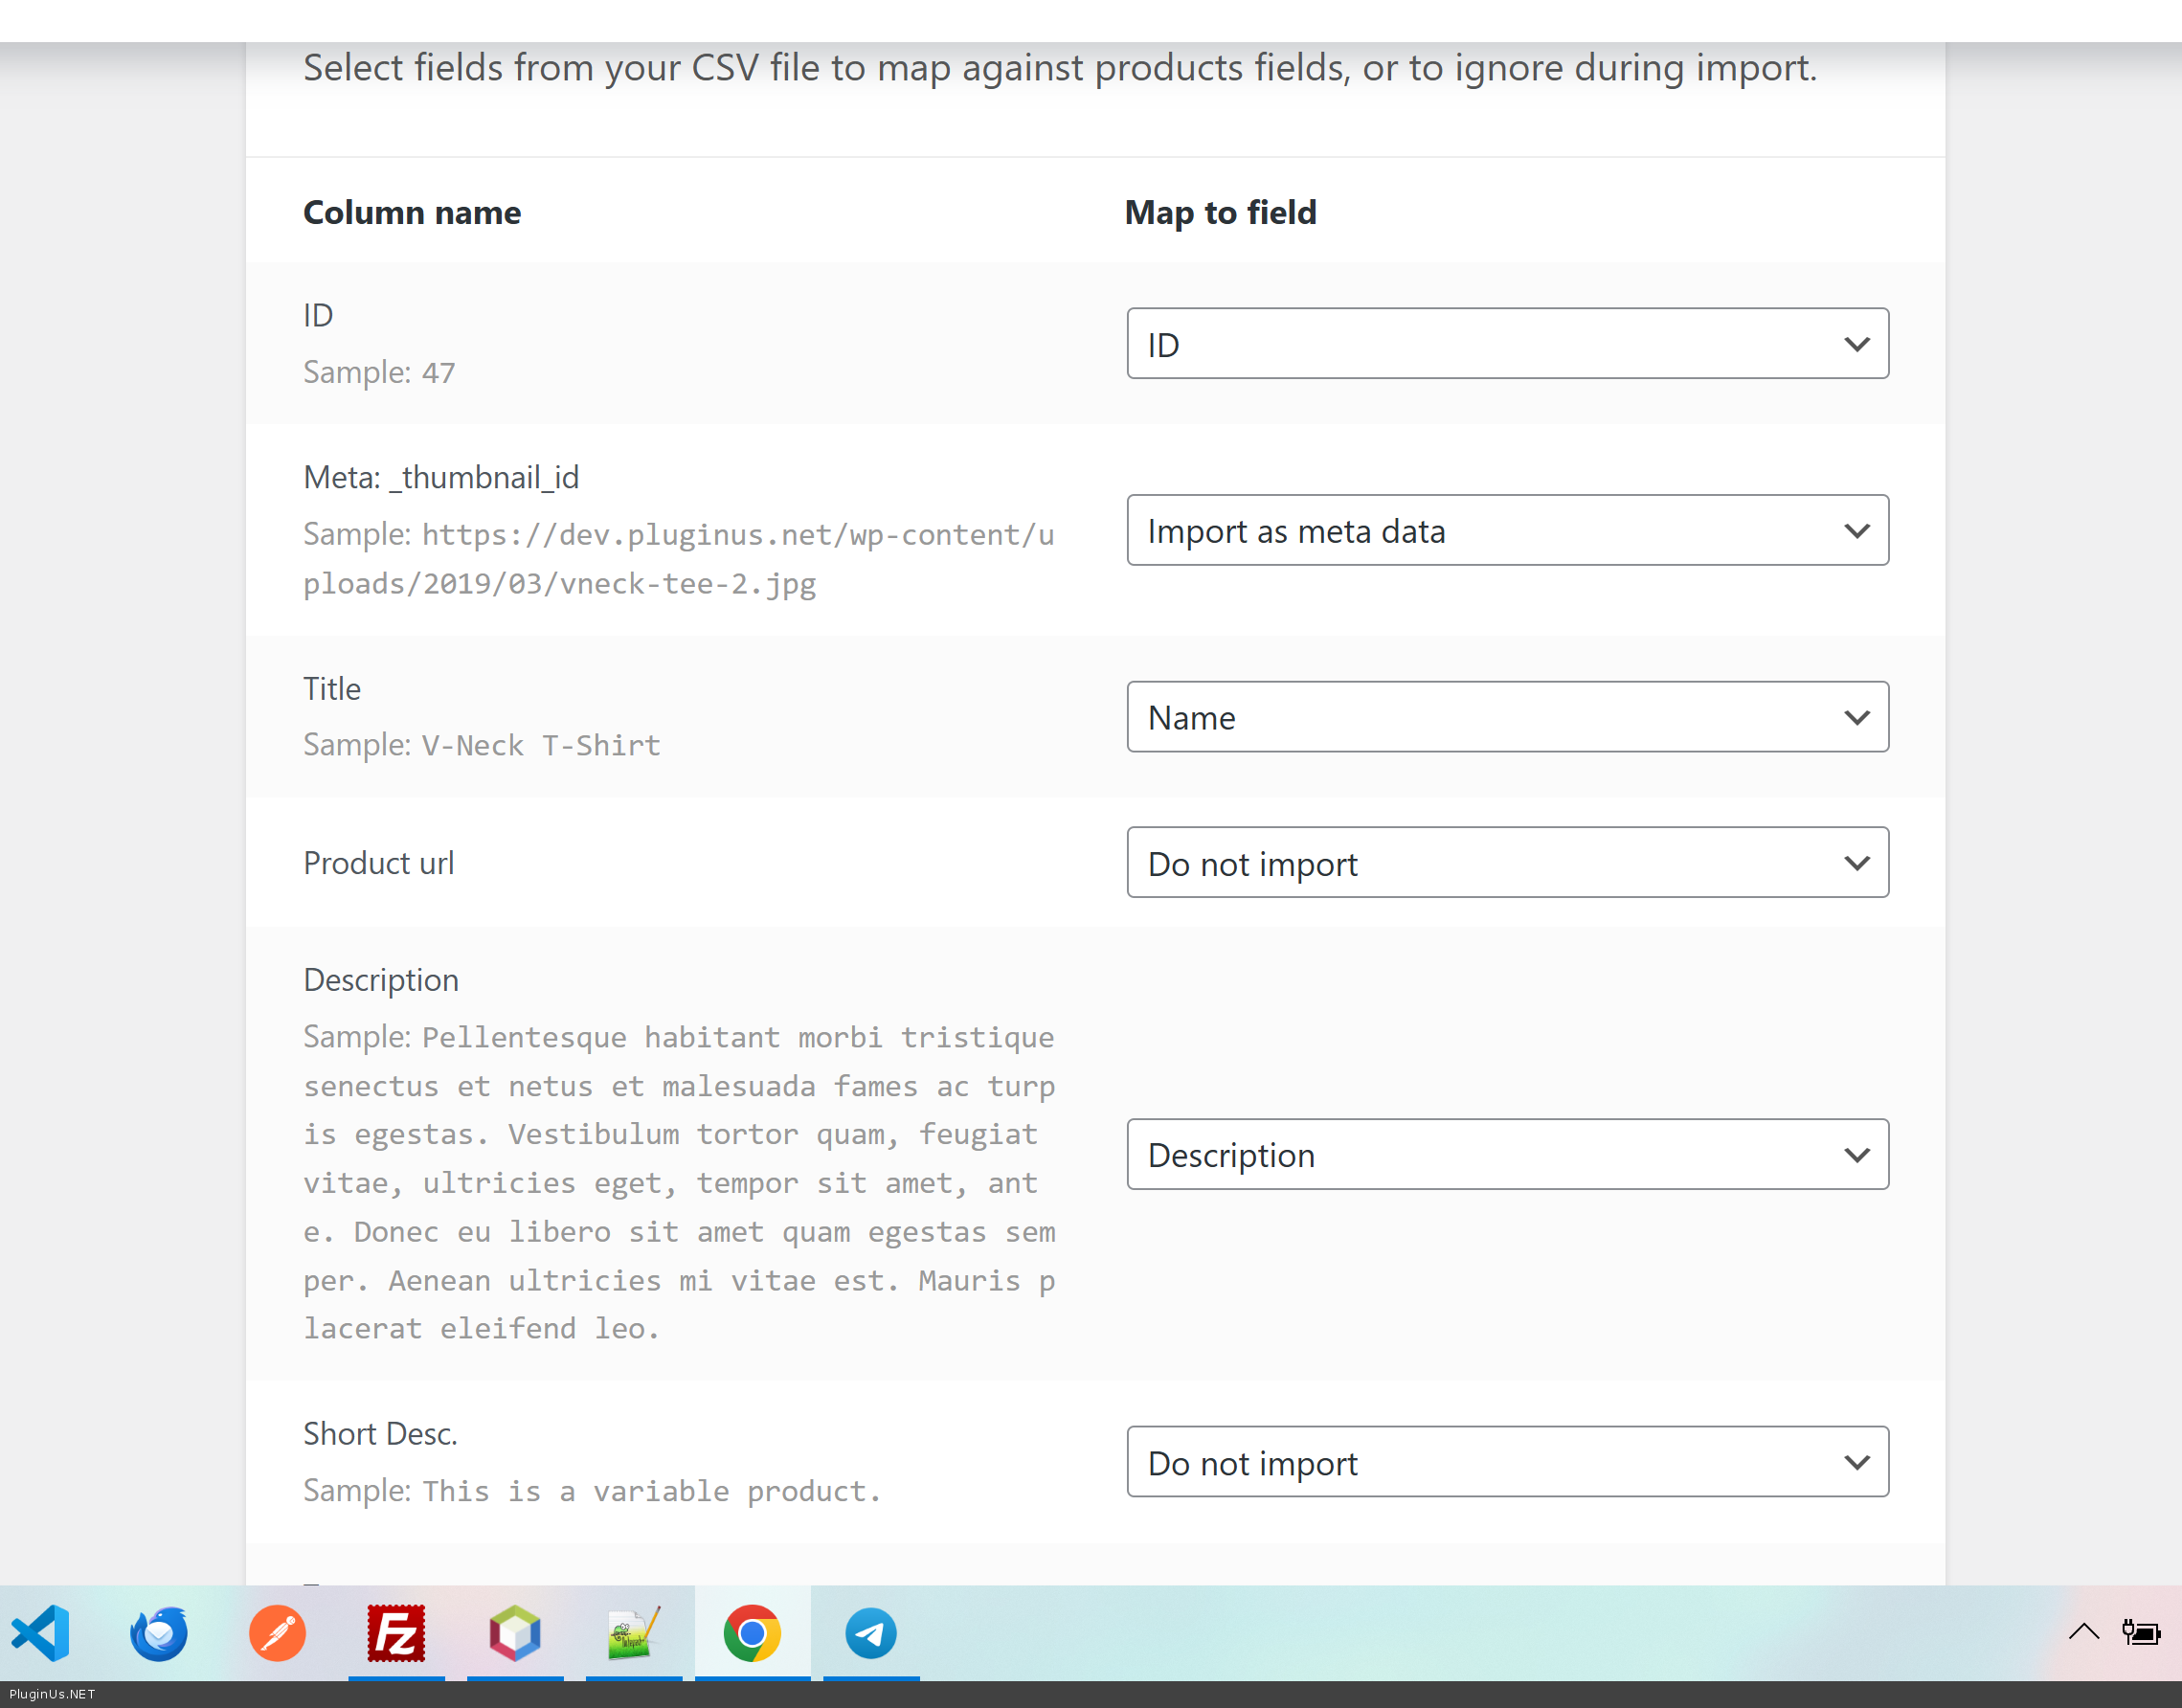This screenshot has height=1708, width=2182.
Task: Open Thunderbird mail from taskbar
Action: pyautogui.click(x=159, y=1633)
